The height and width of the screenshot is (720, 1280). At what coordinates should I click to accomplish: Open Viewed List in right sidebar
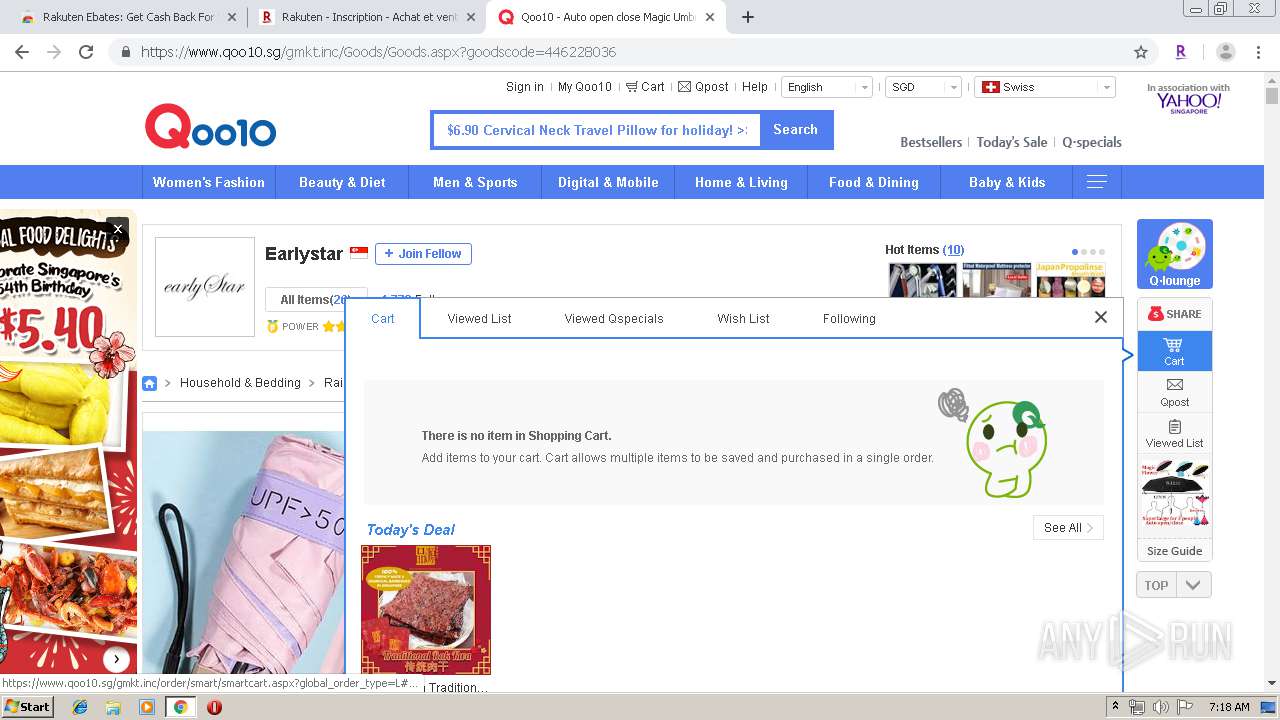coord(1175,433)
